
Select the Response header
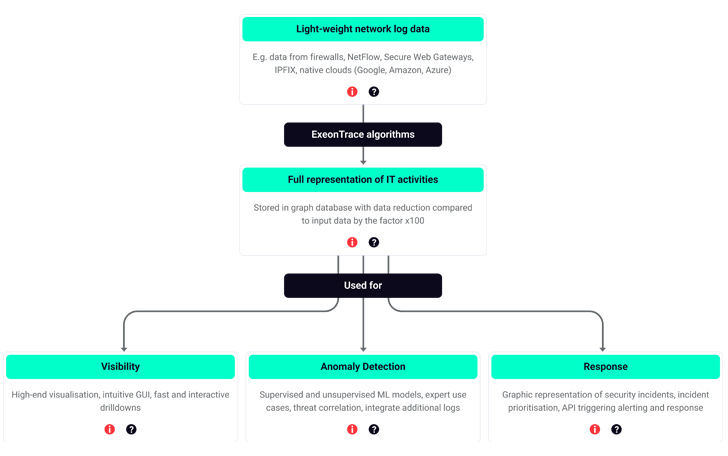(x=605, y=367)
